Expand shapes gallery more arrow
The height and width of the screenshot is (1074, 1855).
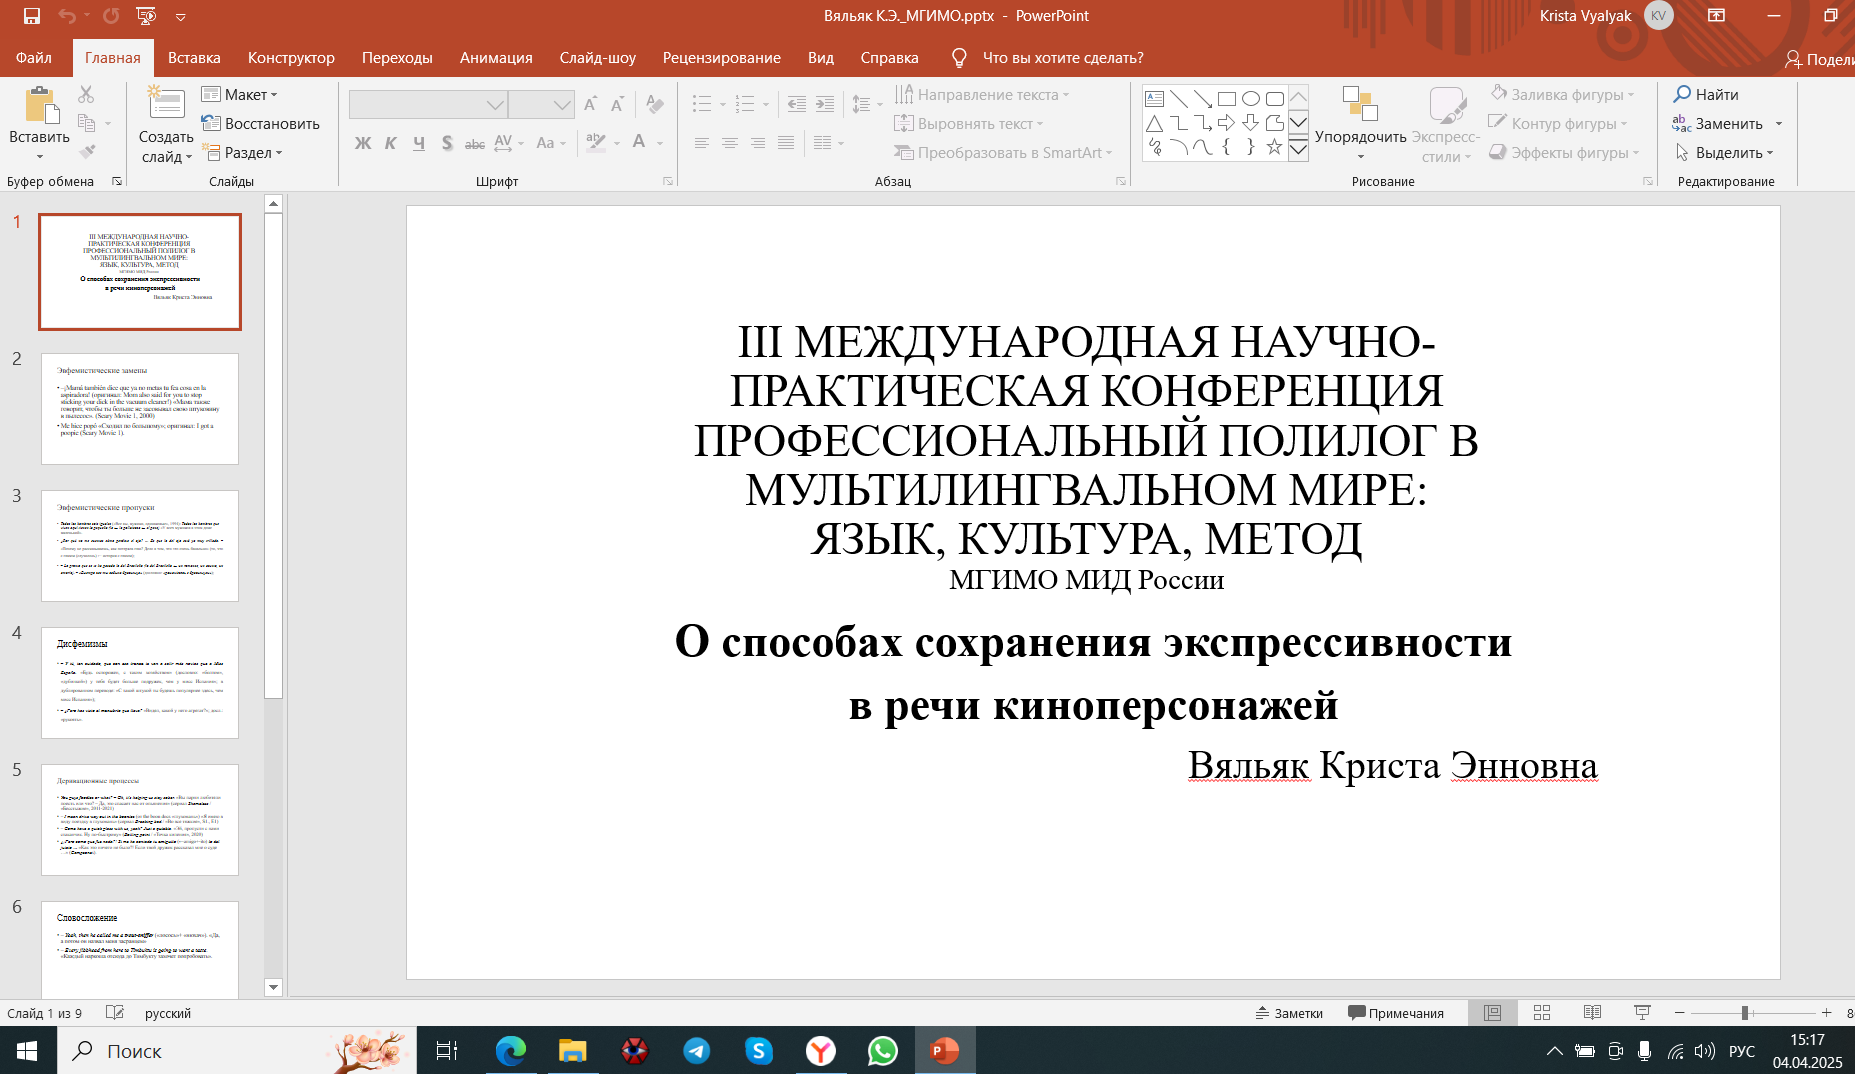coord(1298,151)
